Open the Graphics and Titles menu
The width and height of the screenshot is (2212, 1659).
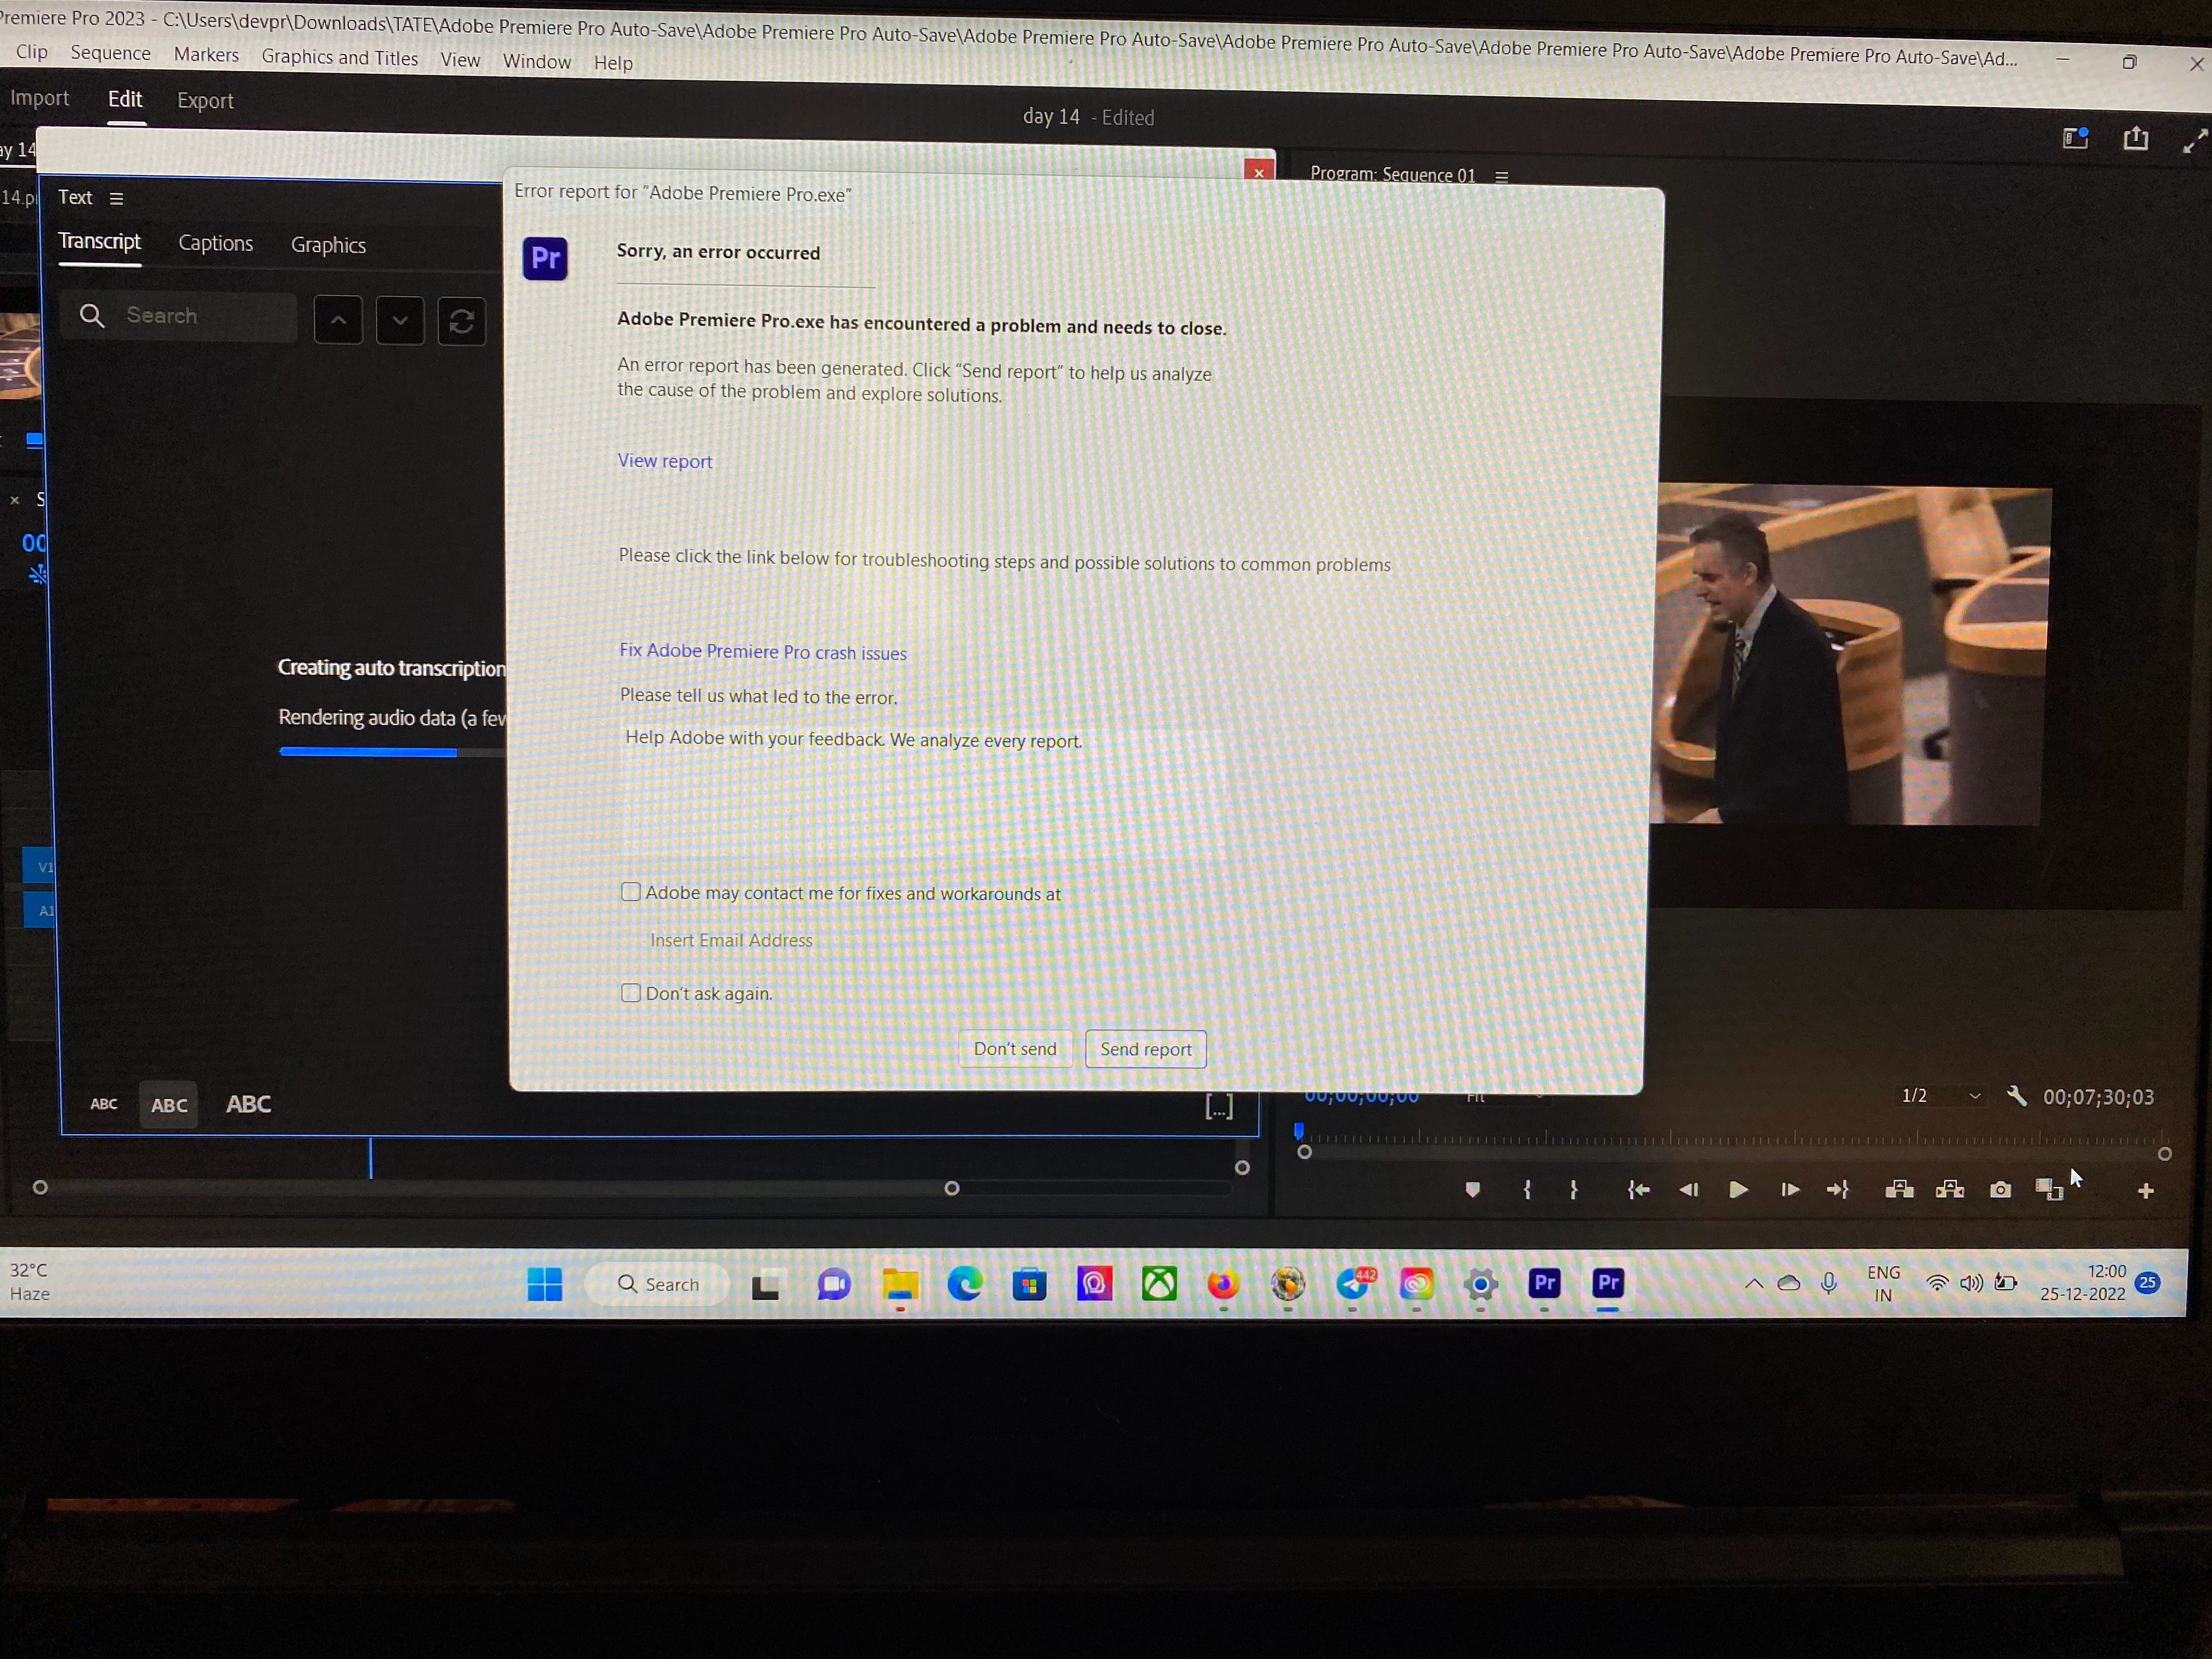point(339,57)
